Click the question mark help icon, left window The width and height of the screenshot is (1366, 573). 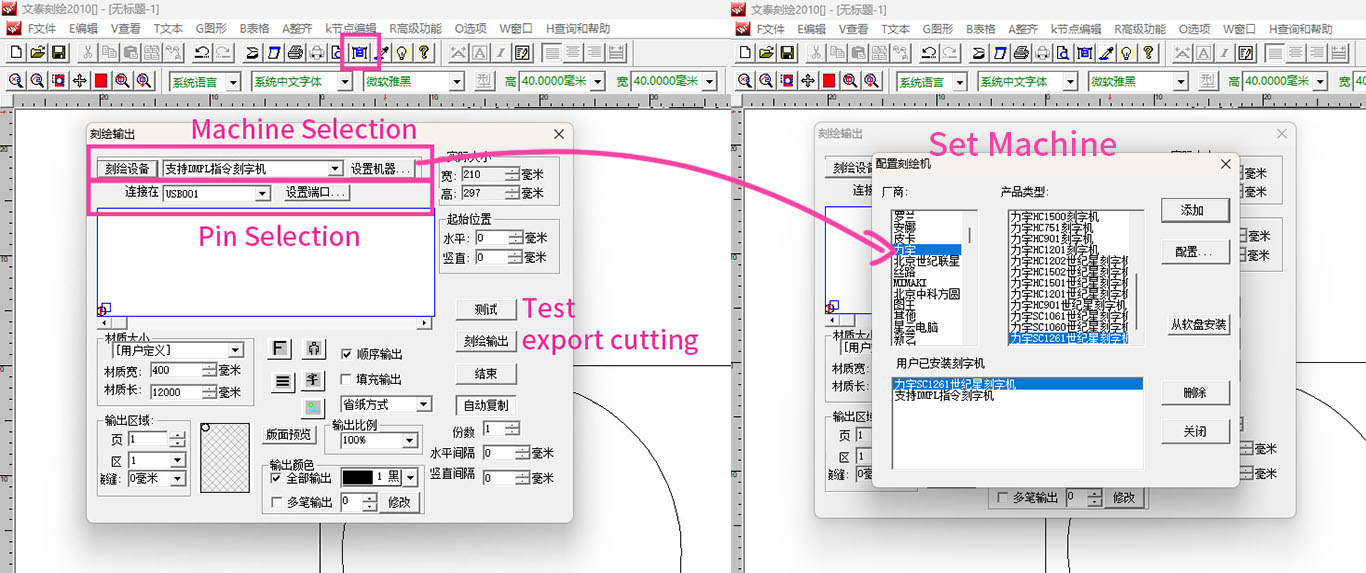pyautogui.click(x=424, y=52)
